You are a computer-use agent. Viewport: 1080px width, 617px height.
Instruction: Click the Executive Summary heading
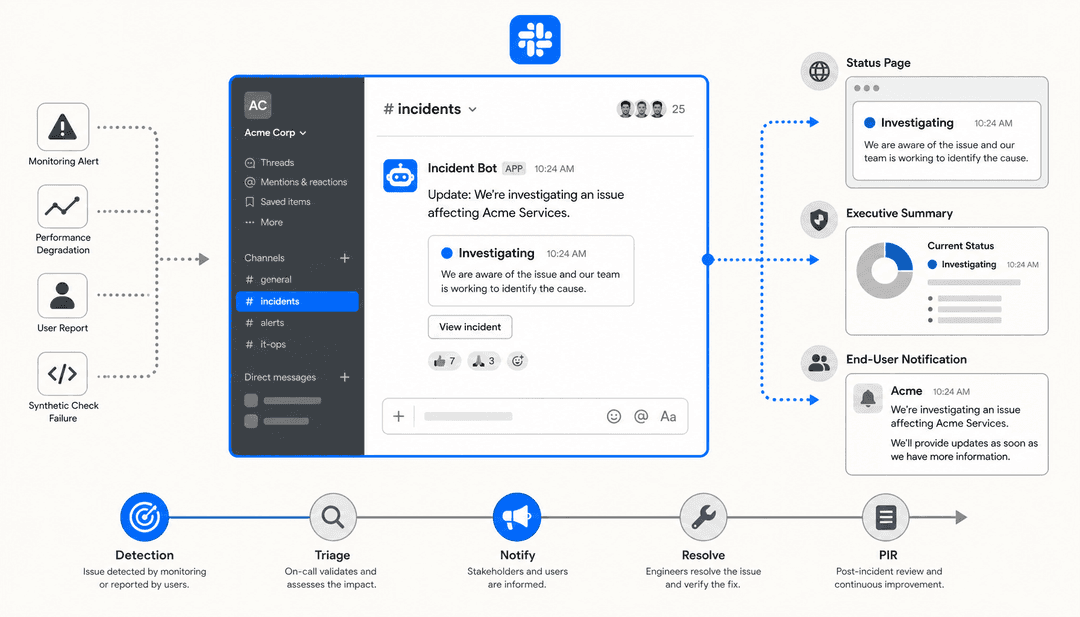click(899, 213)
